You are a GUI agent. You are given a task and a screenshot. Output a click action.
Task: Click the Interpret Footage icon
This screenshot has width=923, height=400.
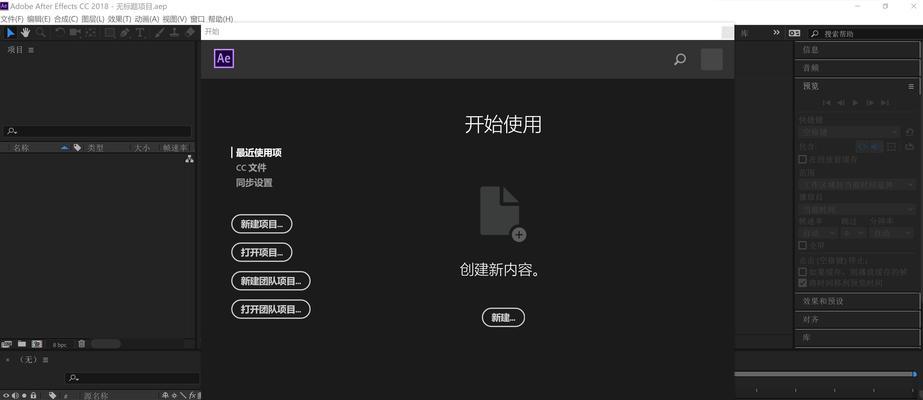click(x=7, y=344)
